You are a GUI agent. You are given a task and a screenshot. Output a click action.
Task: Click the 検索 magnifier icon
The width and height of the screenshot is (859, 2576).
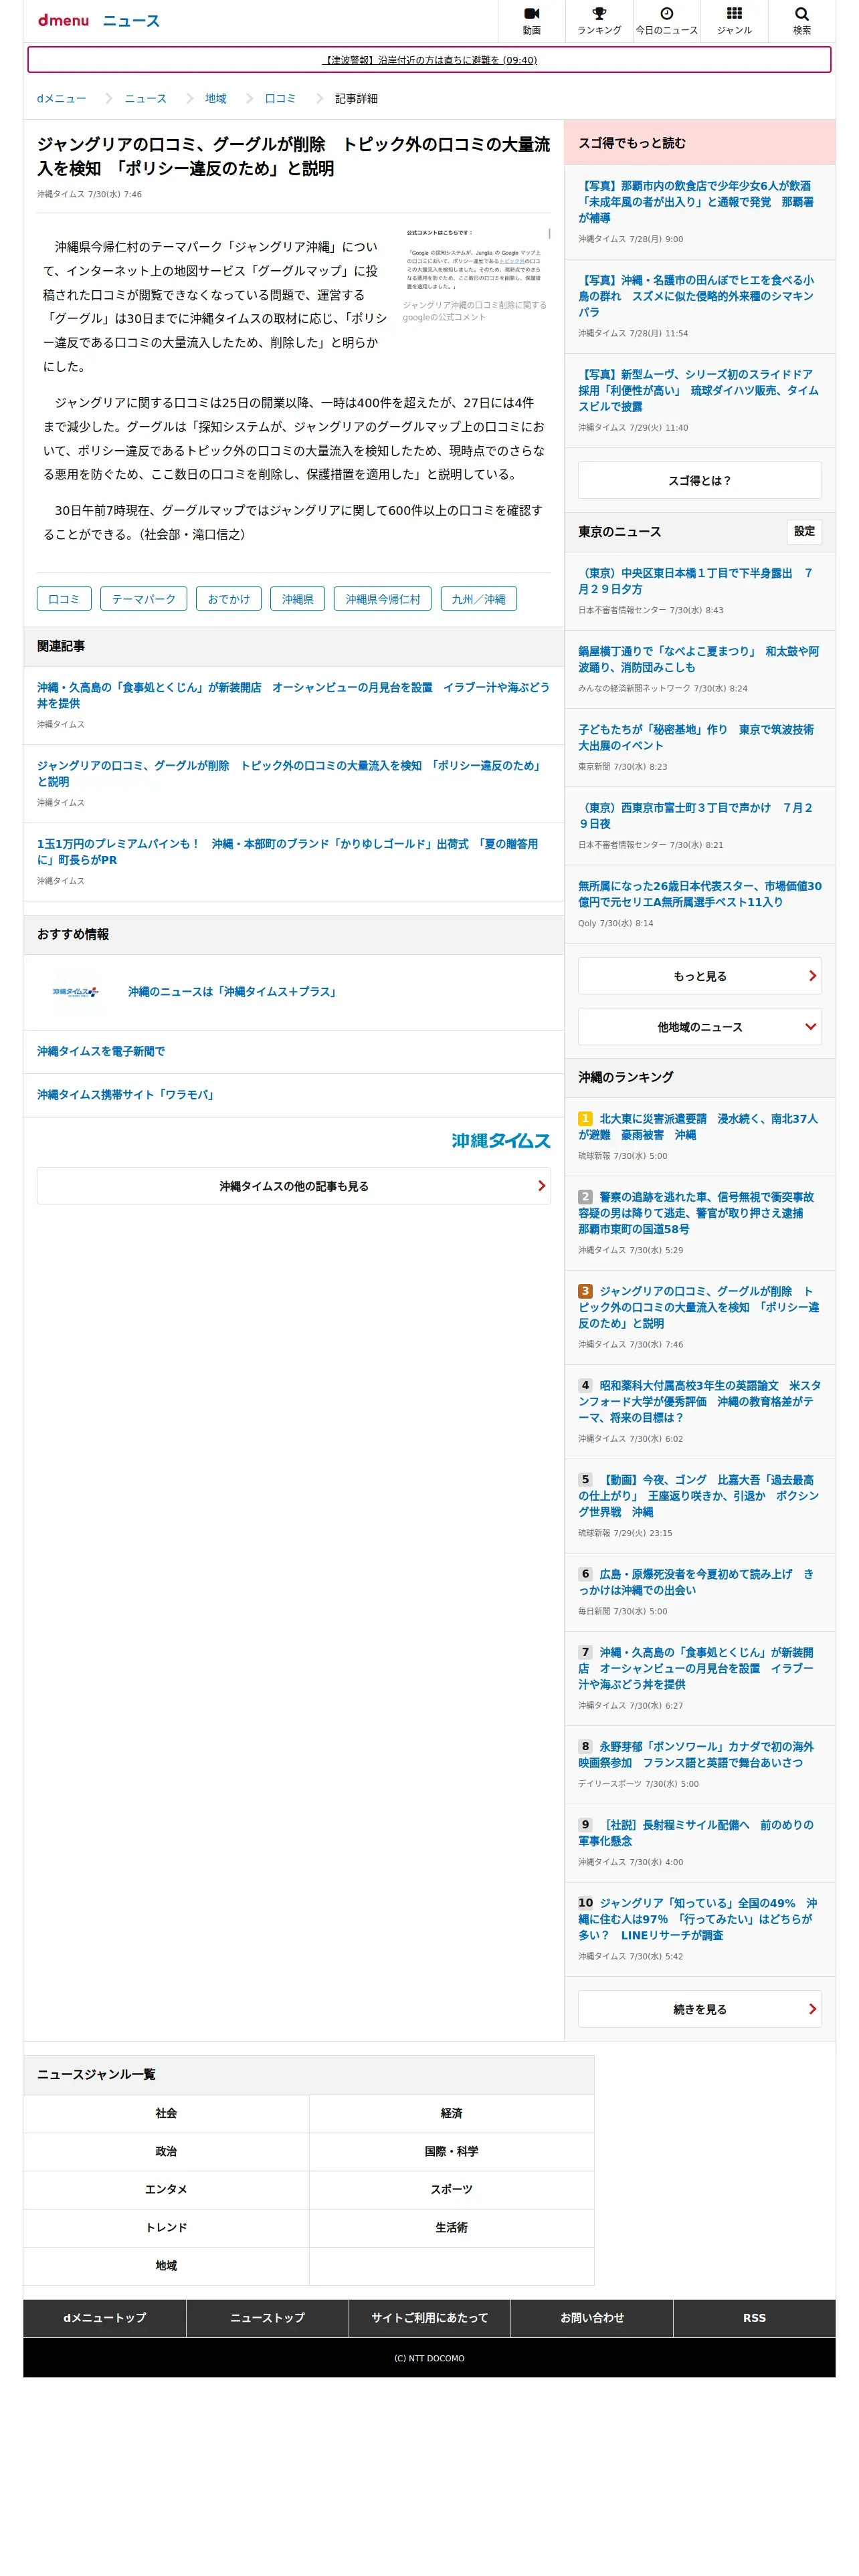801,20
